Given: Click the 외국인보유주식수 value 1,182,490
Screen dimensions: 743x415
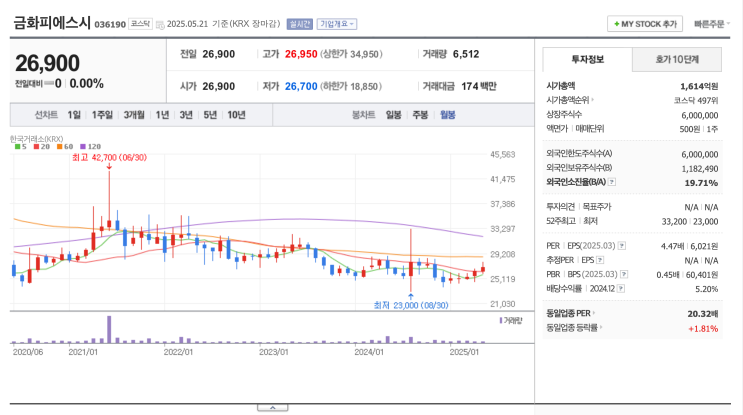Looking at the screenshot, I should (700, 168).
